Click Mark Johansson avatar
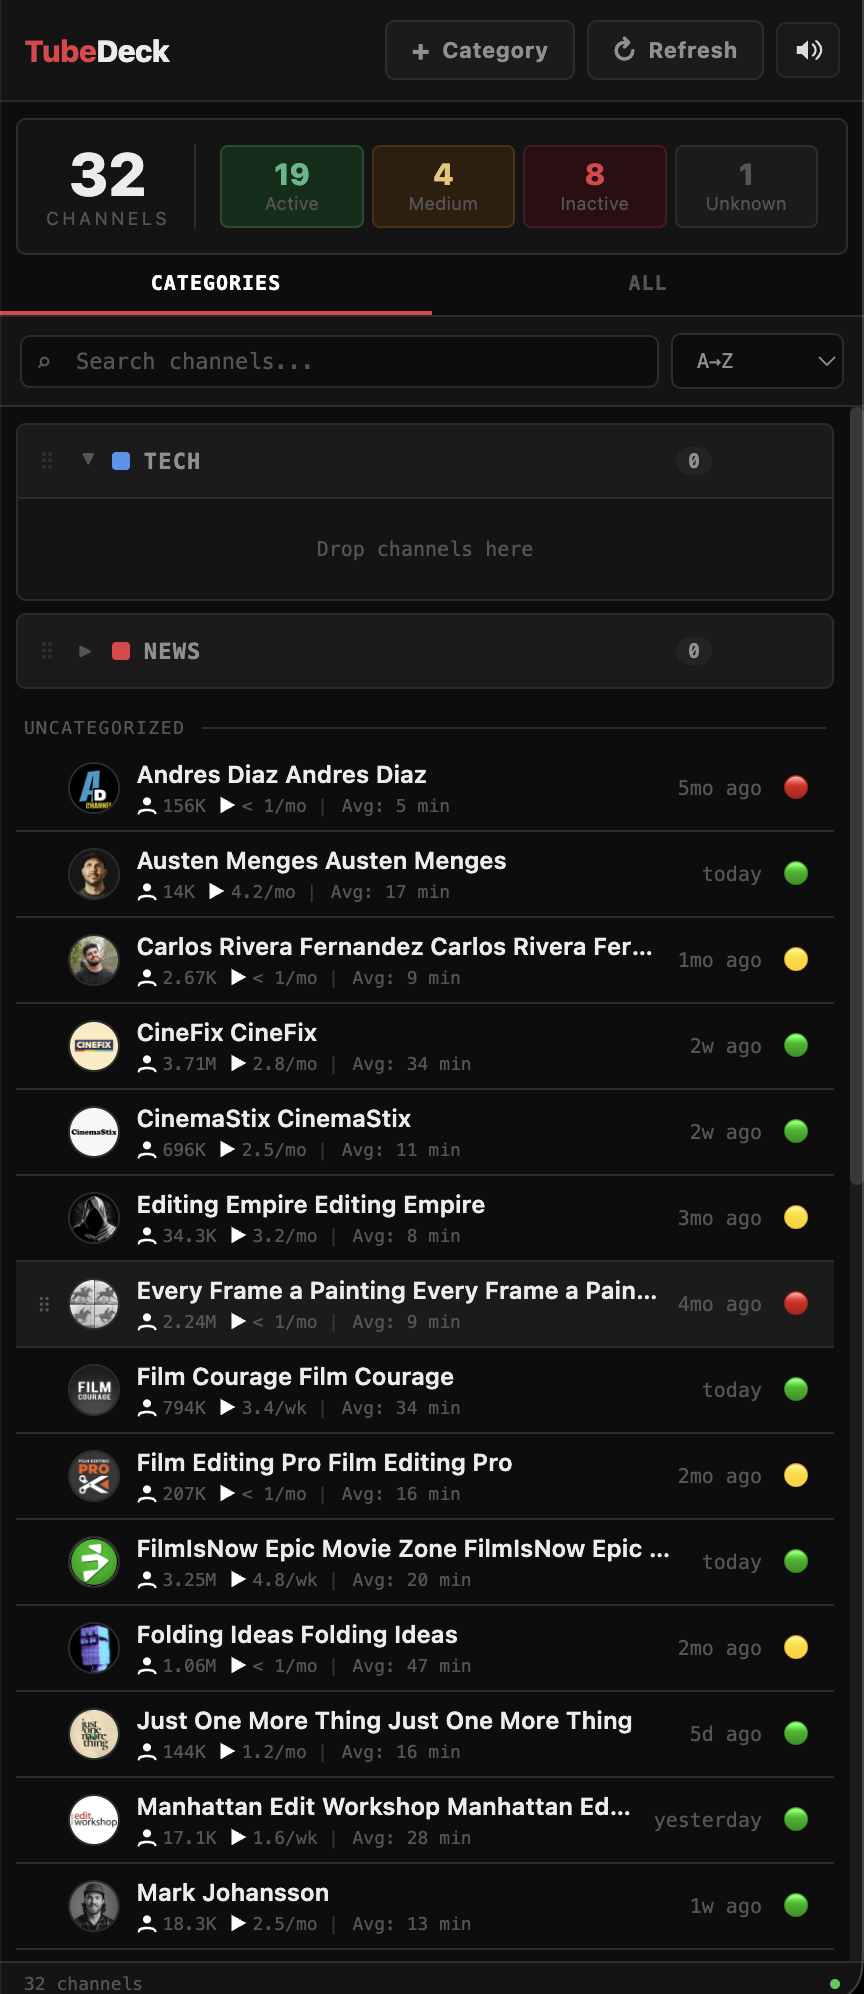Screen dimensions: 864x1994 tap(94, 1906)
